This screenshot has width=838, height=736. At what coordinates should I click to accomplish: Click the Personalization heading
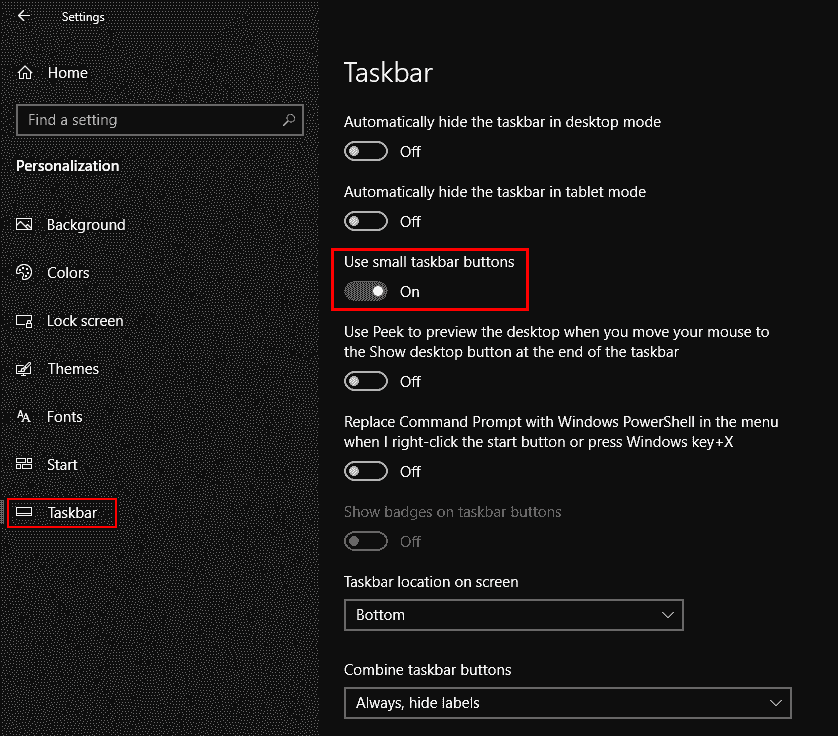[x=67, y=166]
